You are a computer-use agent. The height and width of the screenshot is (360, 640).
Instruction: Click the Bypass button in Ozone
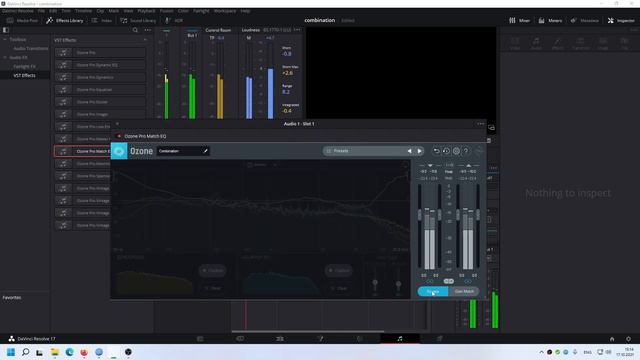pyautogui.click(x=433, y=291)
